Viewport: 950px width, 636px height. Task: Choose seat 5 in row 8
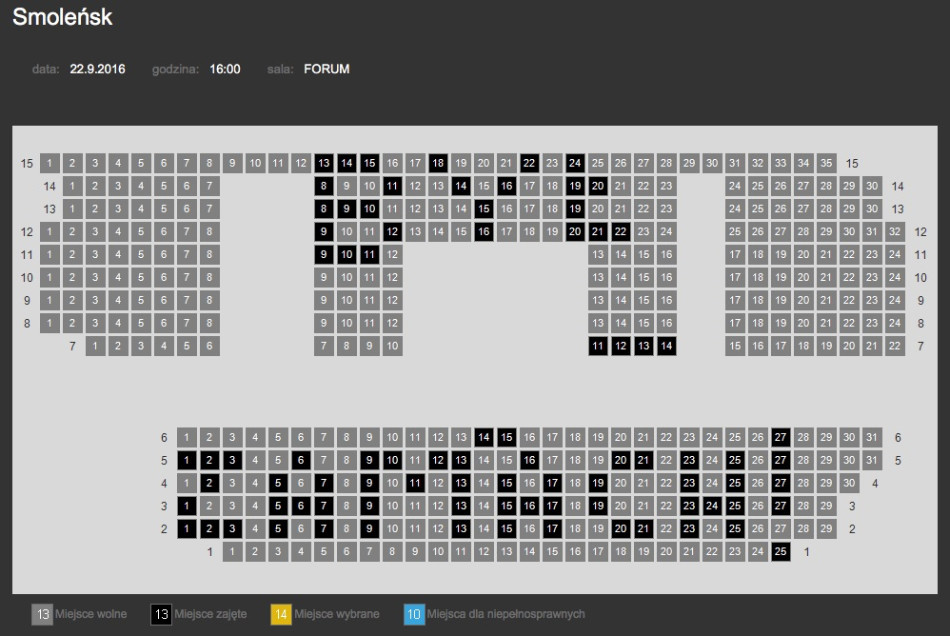(x=141, y=323)
